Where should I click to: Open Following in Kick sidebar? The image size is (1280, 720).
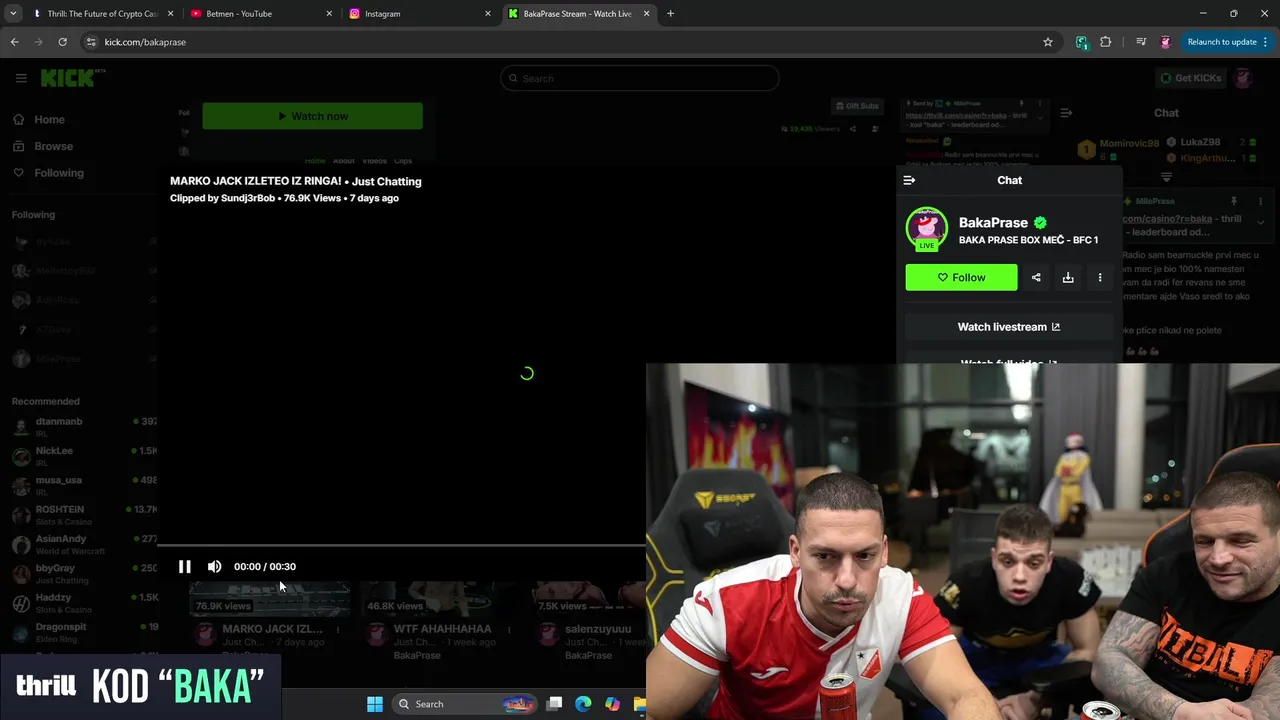tap(48, 173)
